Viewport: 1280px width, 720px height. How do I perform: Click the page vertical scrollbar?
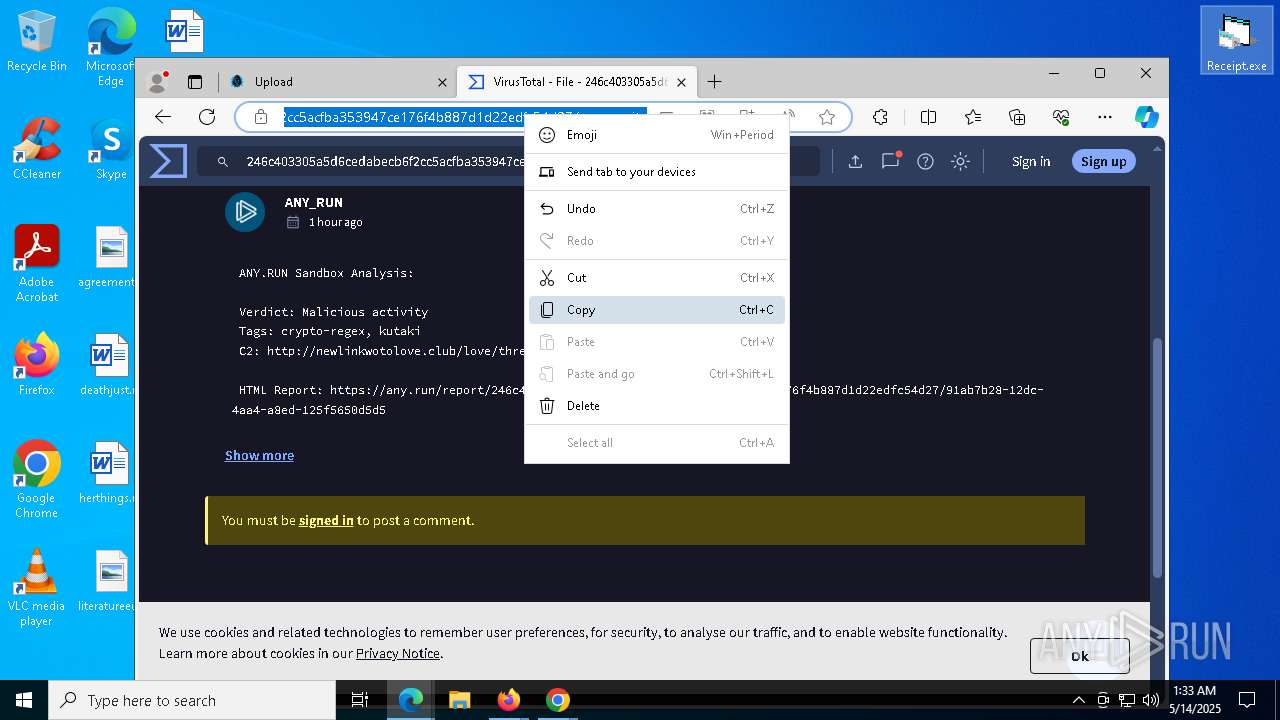(1158, 456)
